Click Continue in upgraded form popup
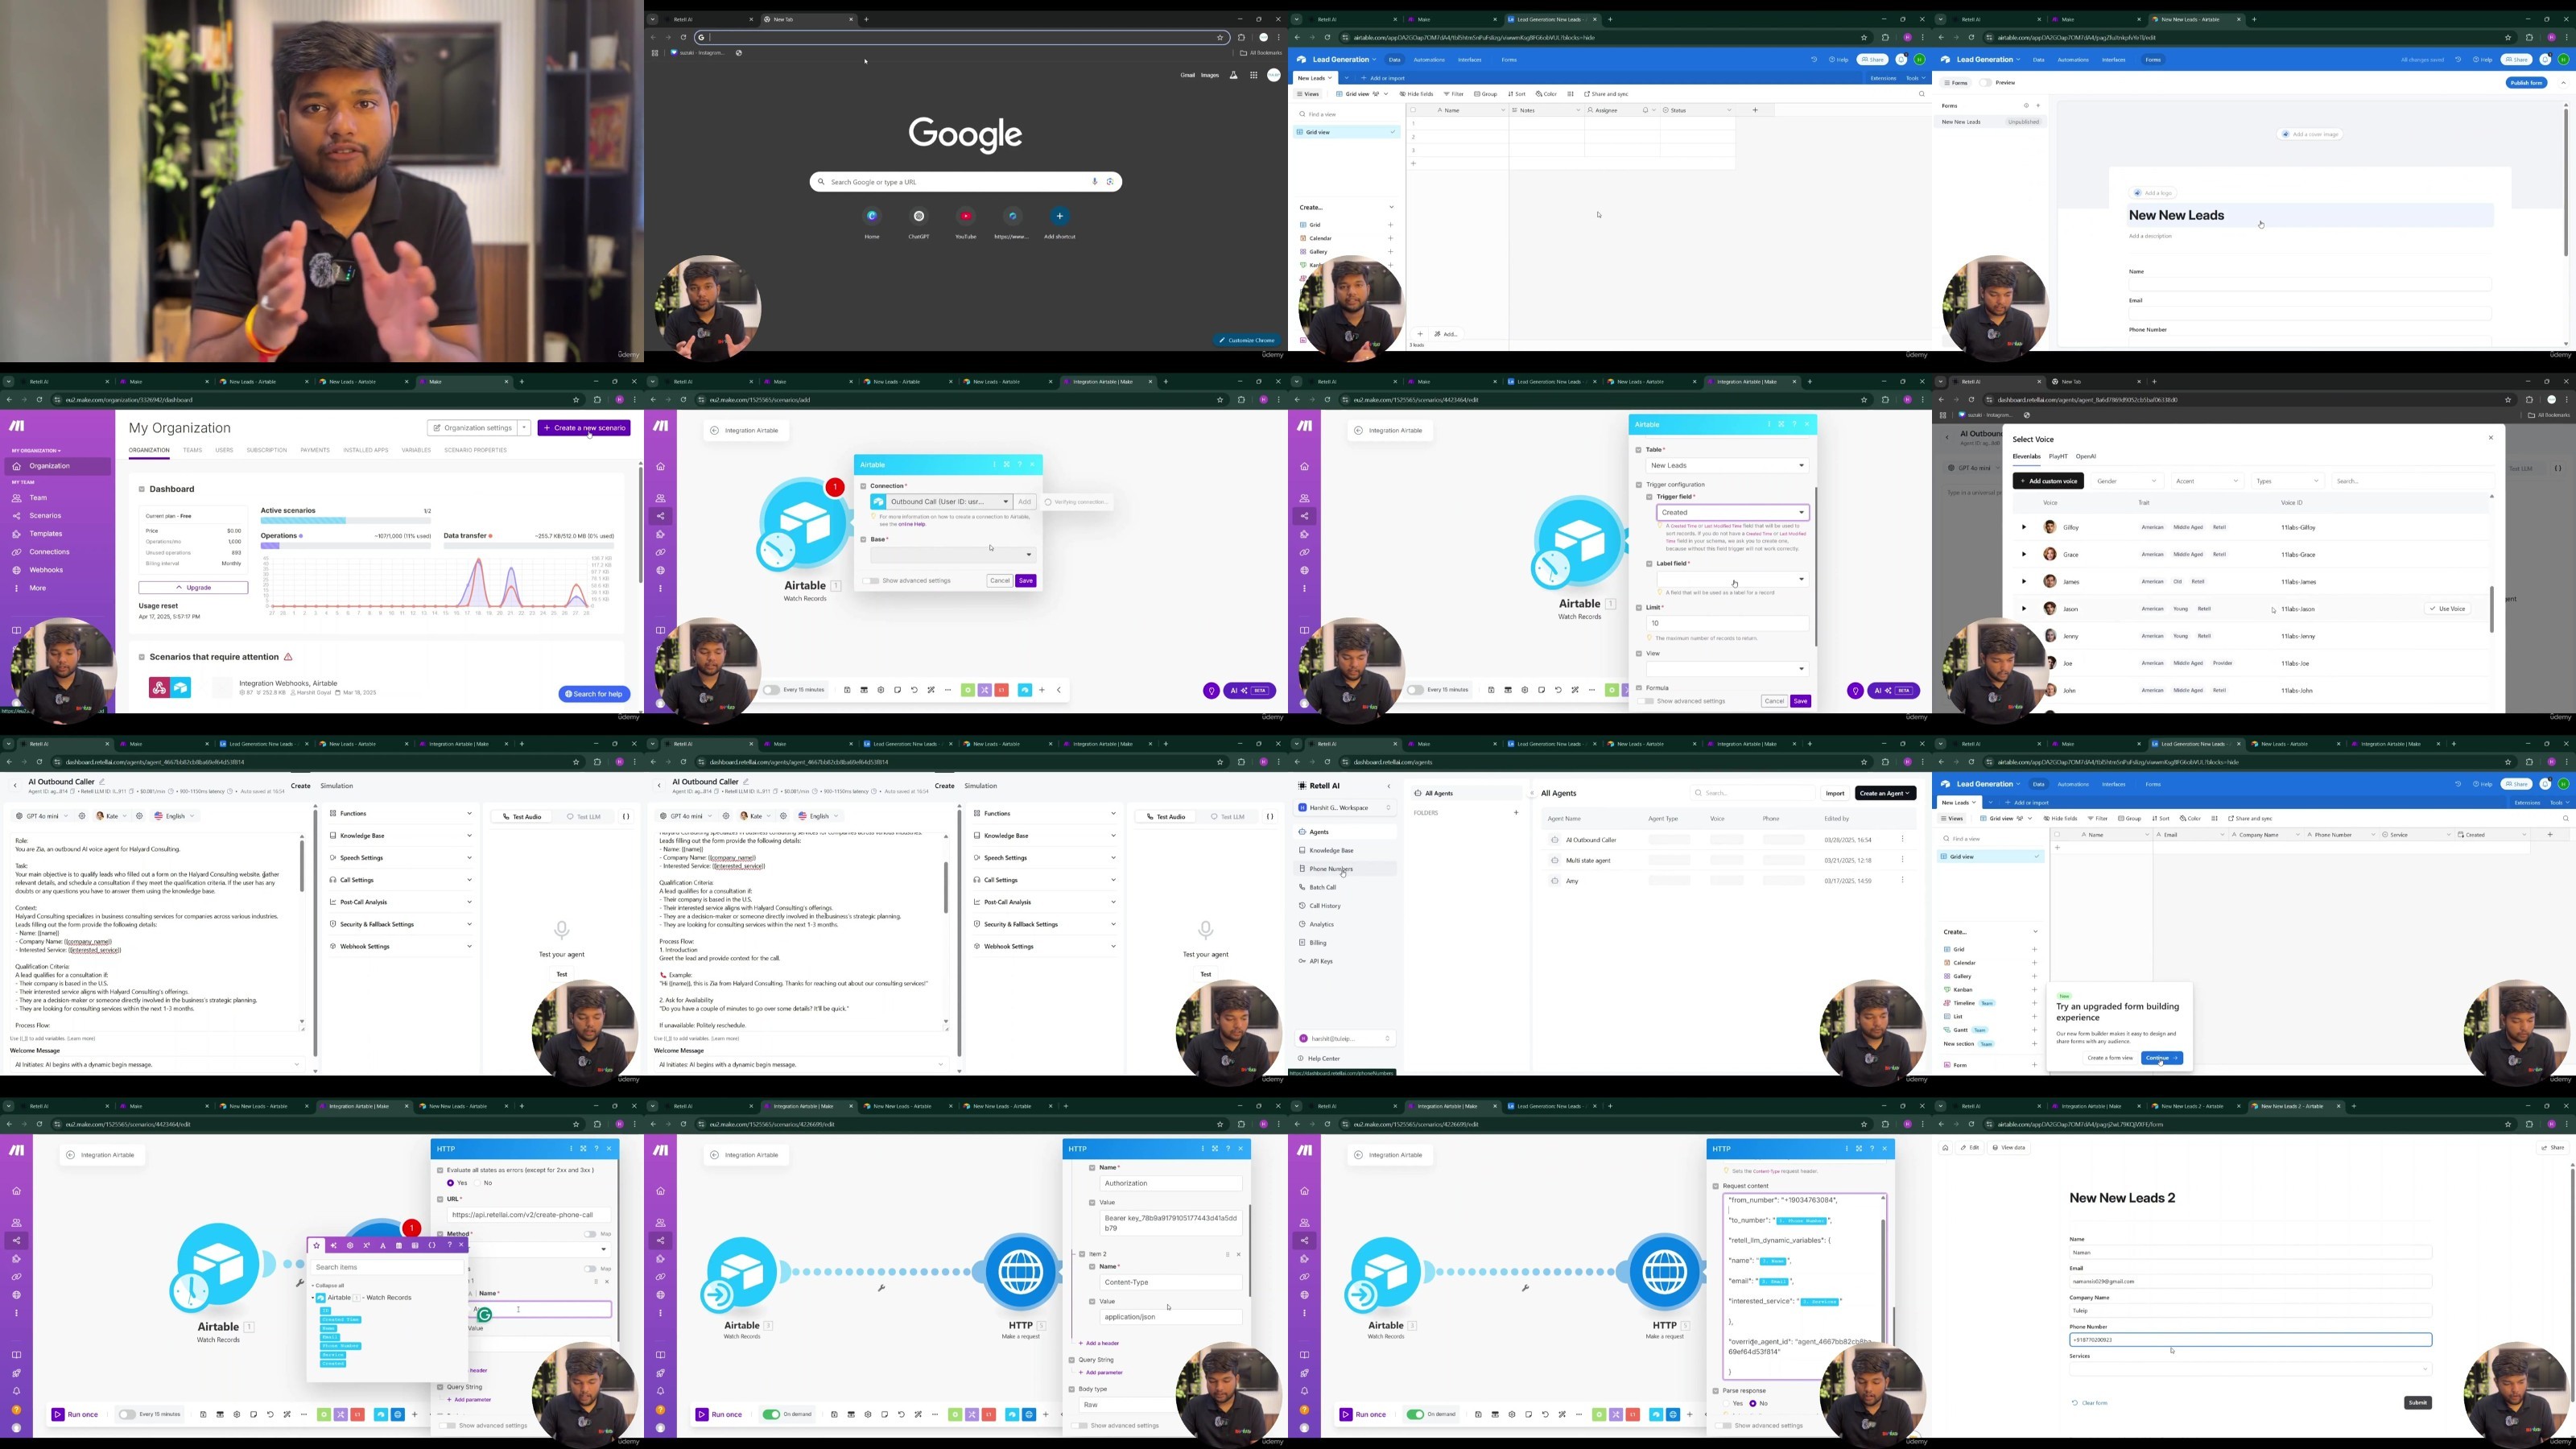 click(x=2162, y=1058)
